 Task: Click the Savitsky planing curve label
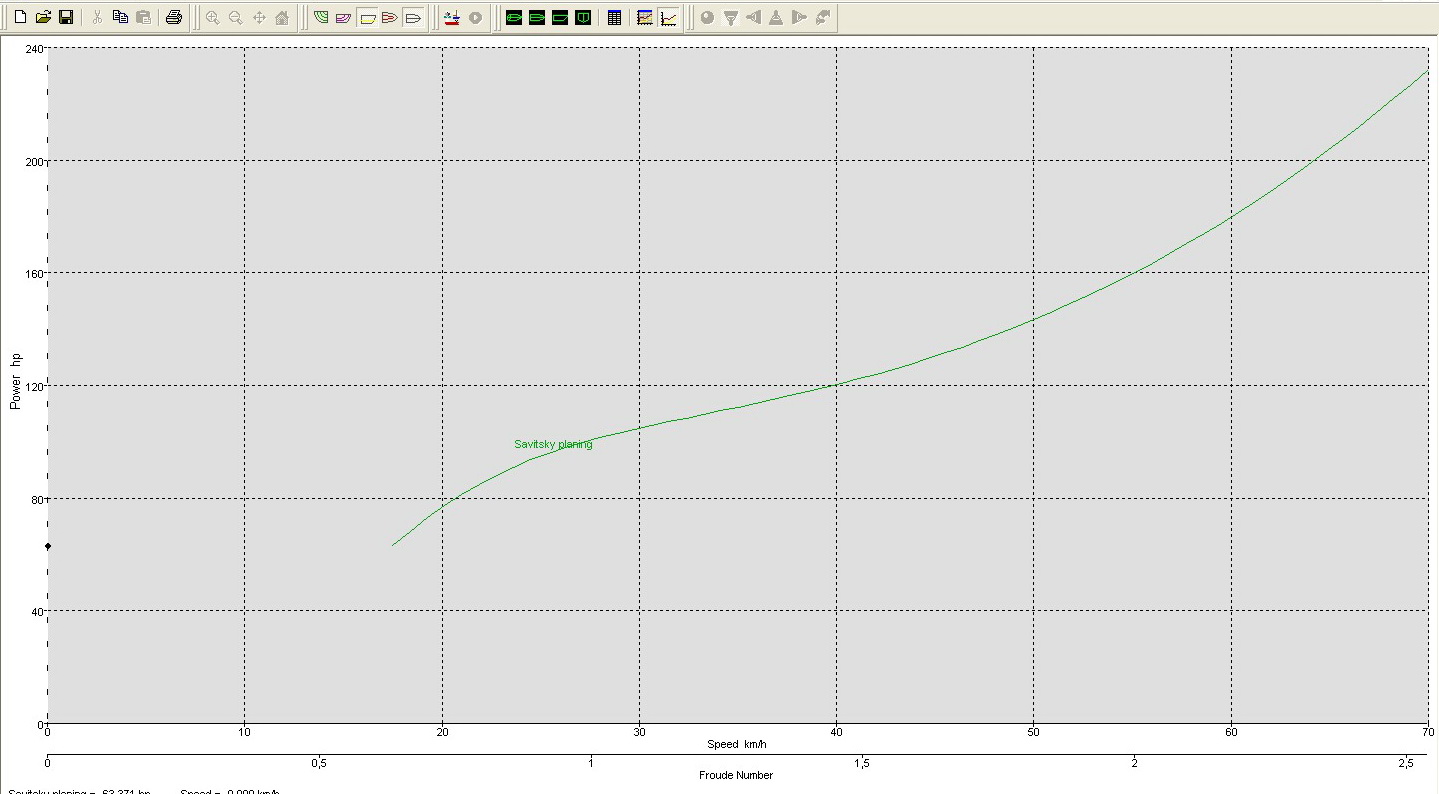coord(553,444)
